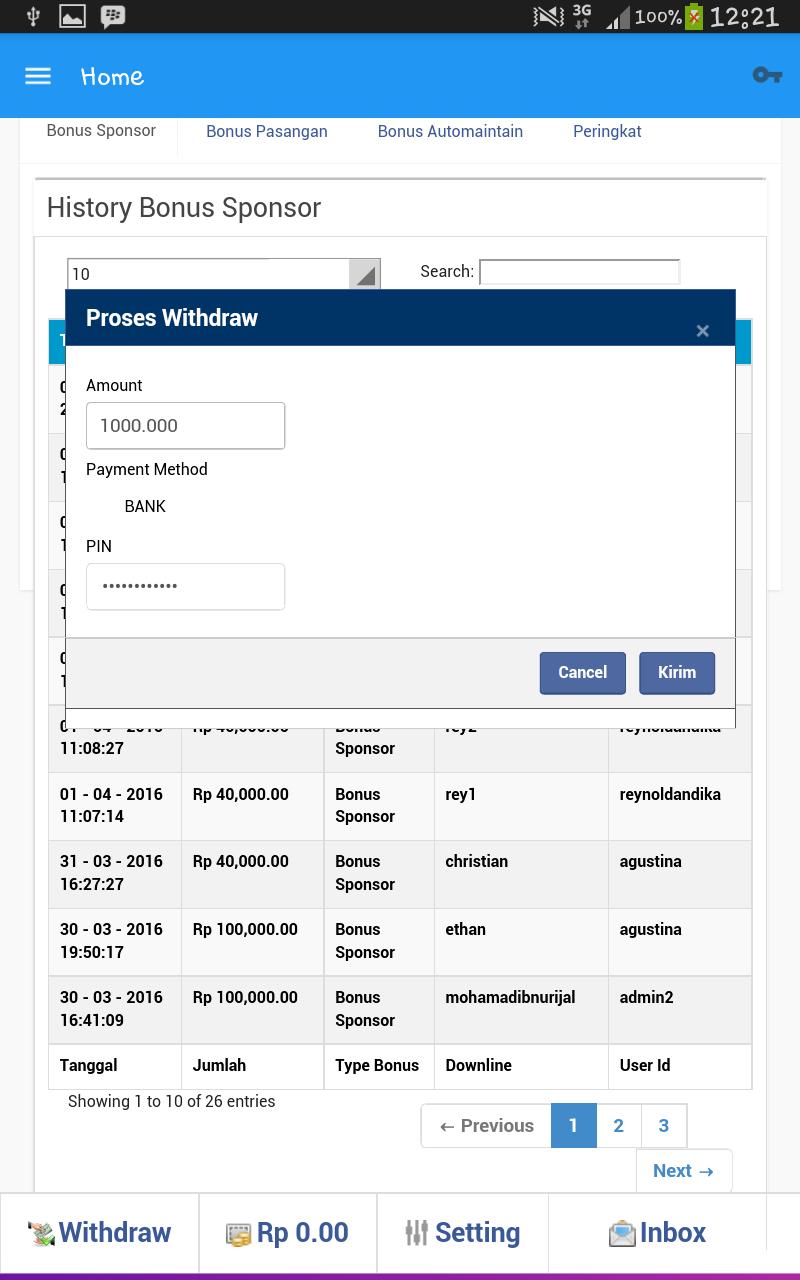Tap the Rp 0.00 balance button

288,1233
